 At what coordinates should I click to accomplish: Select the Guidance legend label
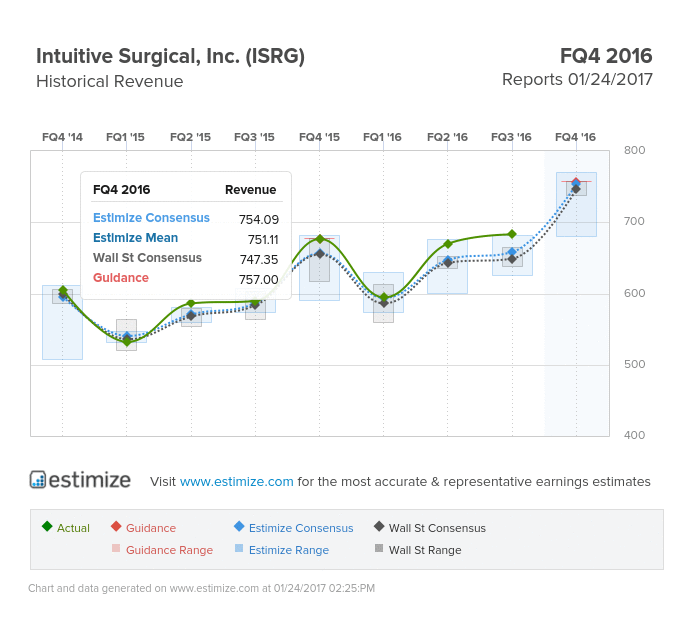coord(151,528)
